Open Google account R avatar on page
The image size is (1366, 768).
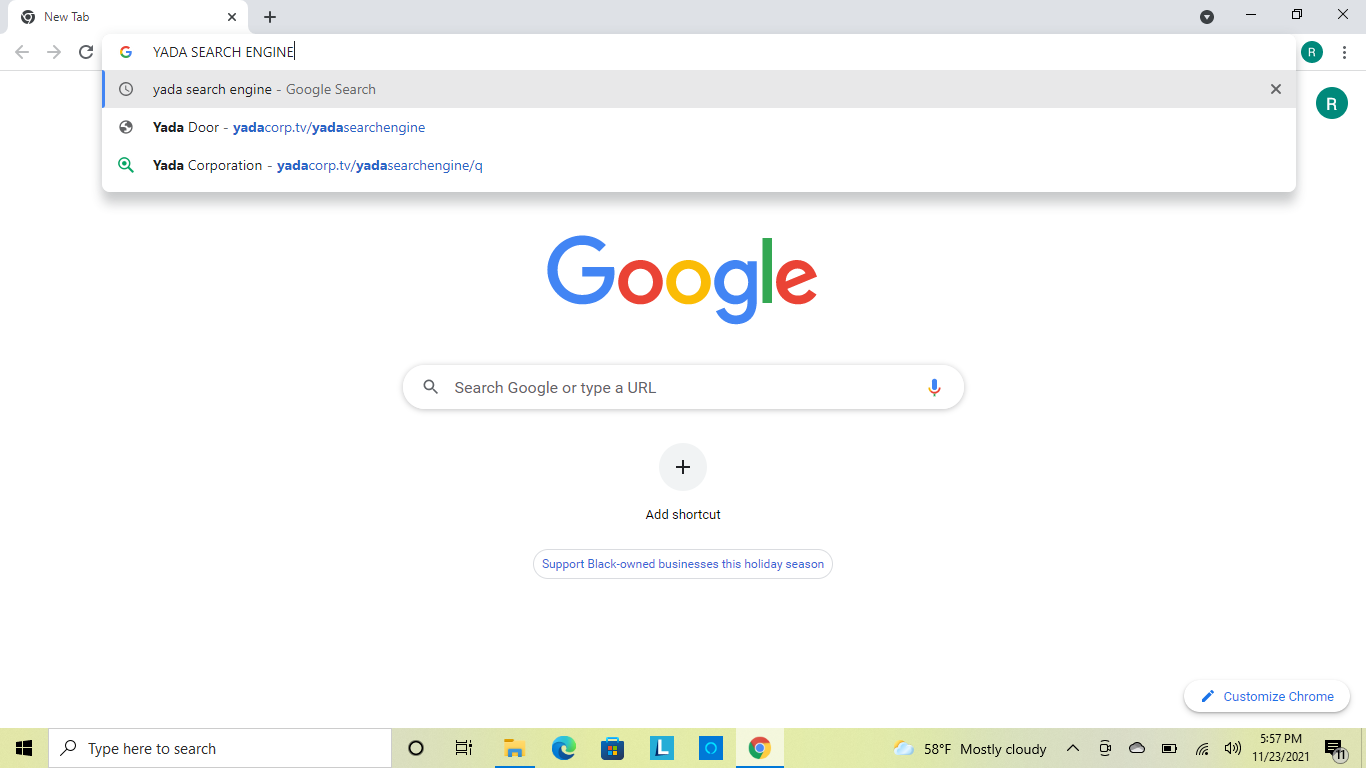point(1332,102)
